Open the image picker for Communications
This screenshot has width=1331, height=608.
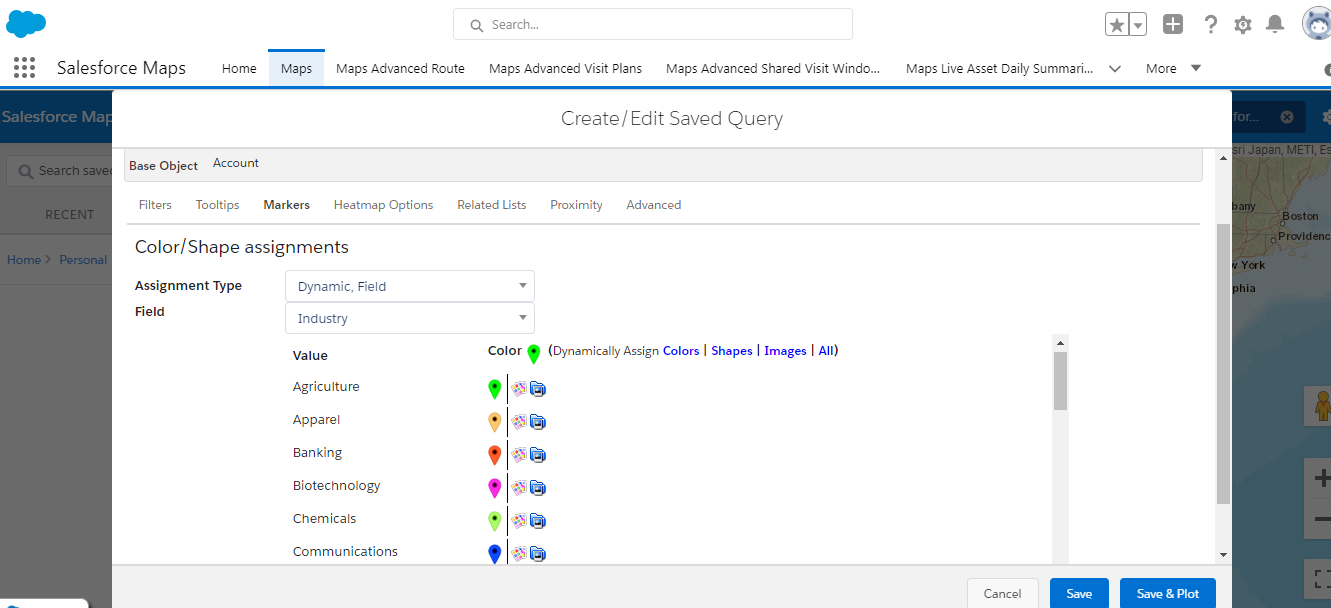point(538,553)
